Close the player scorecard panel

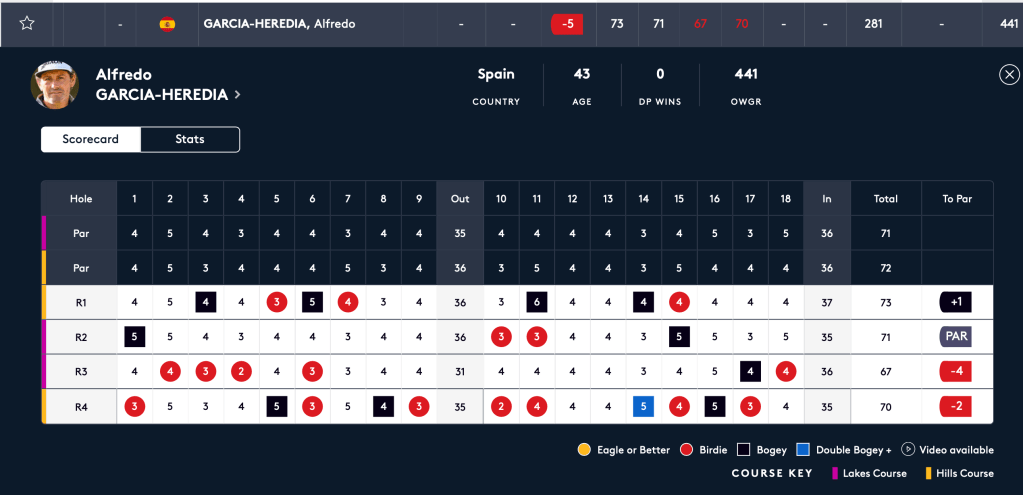pyautogui.click(x=1009, y=74)
